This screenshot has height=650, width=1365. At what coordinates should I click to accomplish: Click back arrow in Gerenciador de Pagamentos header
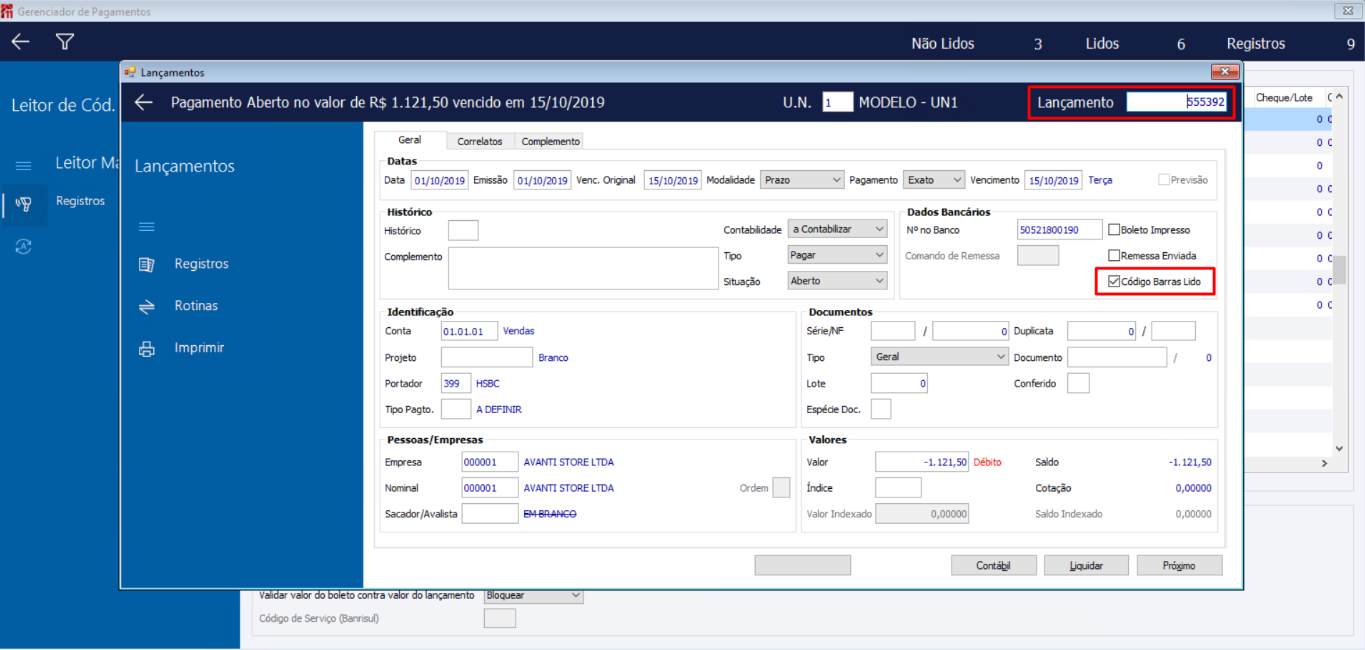[x=20, y=42]
